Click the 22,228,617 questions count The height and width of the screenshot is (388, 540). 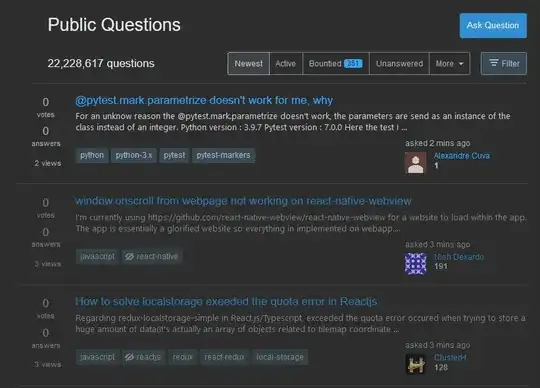coord(101,63)
